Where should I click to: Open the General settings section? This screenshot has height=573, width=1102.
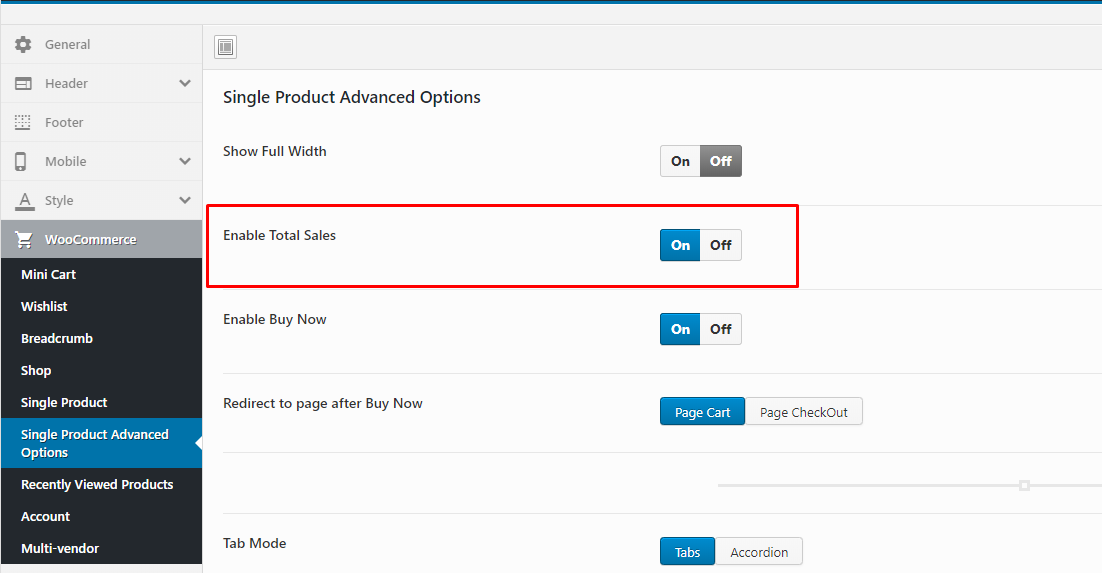(x=101, y=44)
